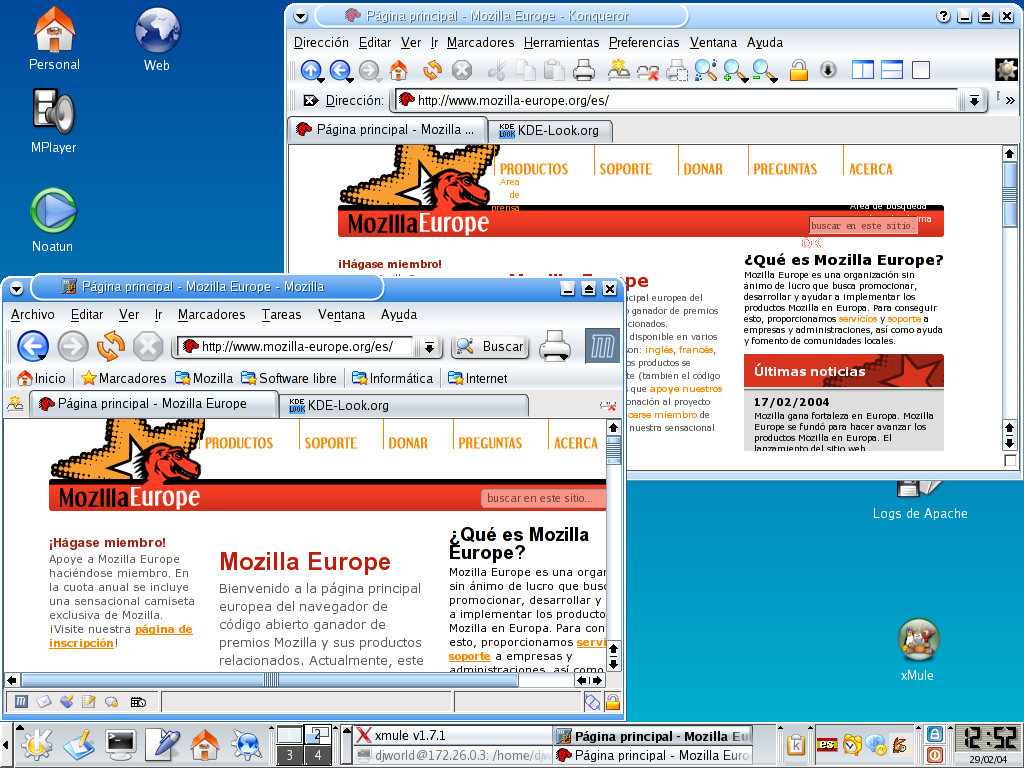Switch to KDE-Look.org tab in Mozilla
The width and height of the screenshot is (1024, 768).
[404, 406]
